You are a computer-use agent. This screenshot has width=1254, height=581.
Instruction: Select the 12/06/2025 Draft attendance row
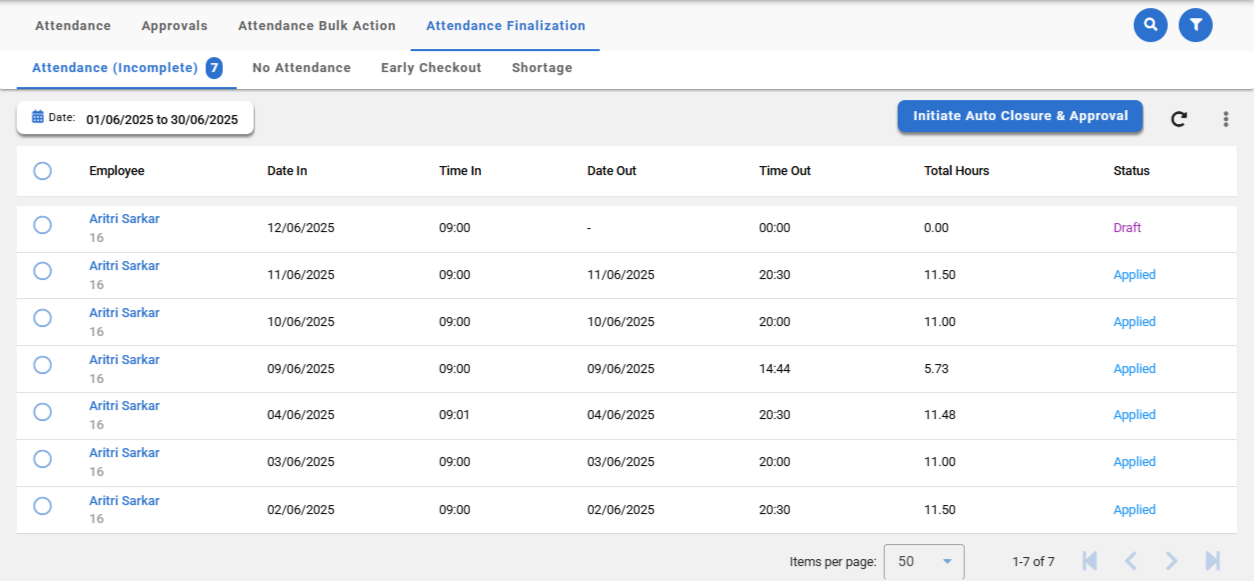point(42,226)
